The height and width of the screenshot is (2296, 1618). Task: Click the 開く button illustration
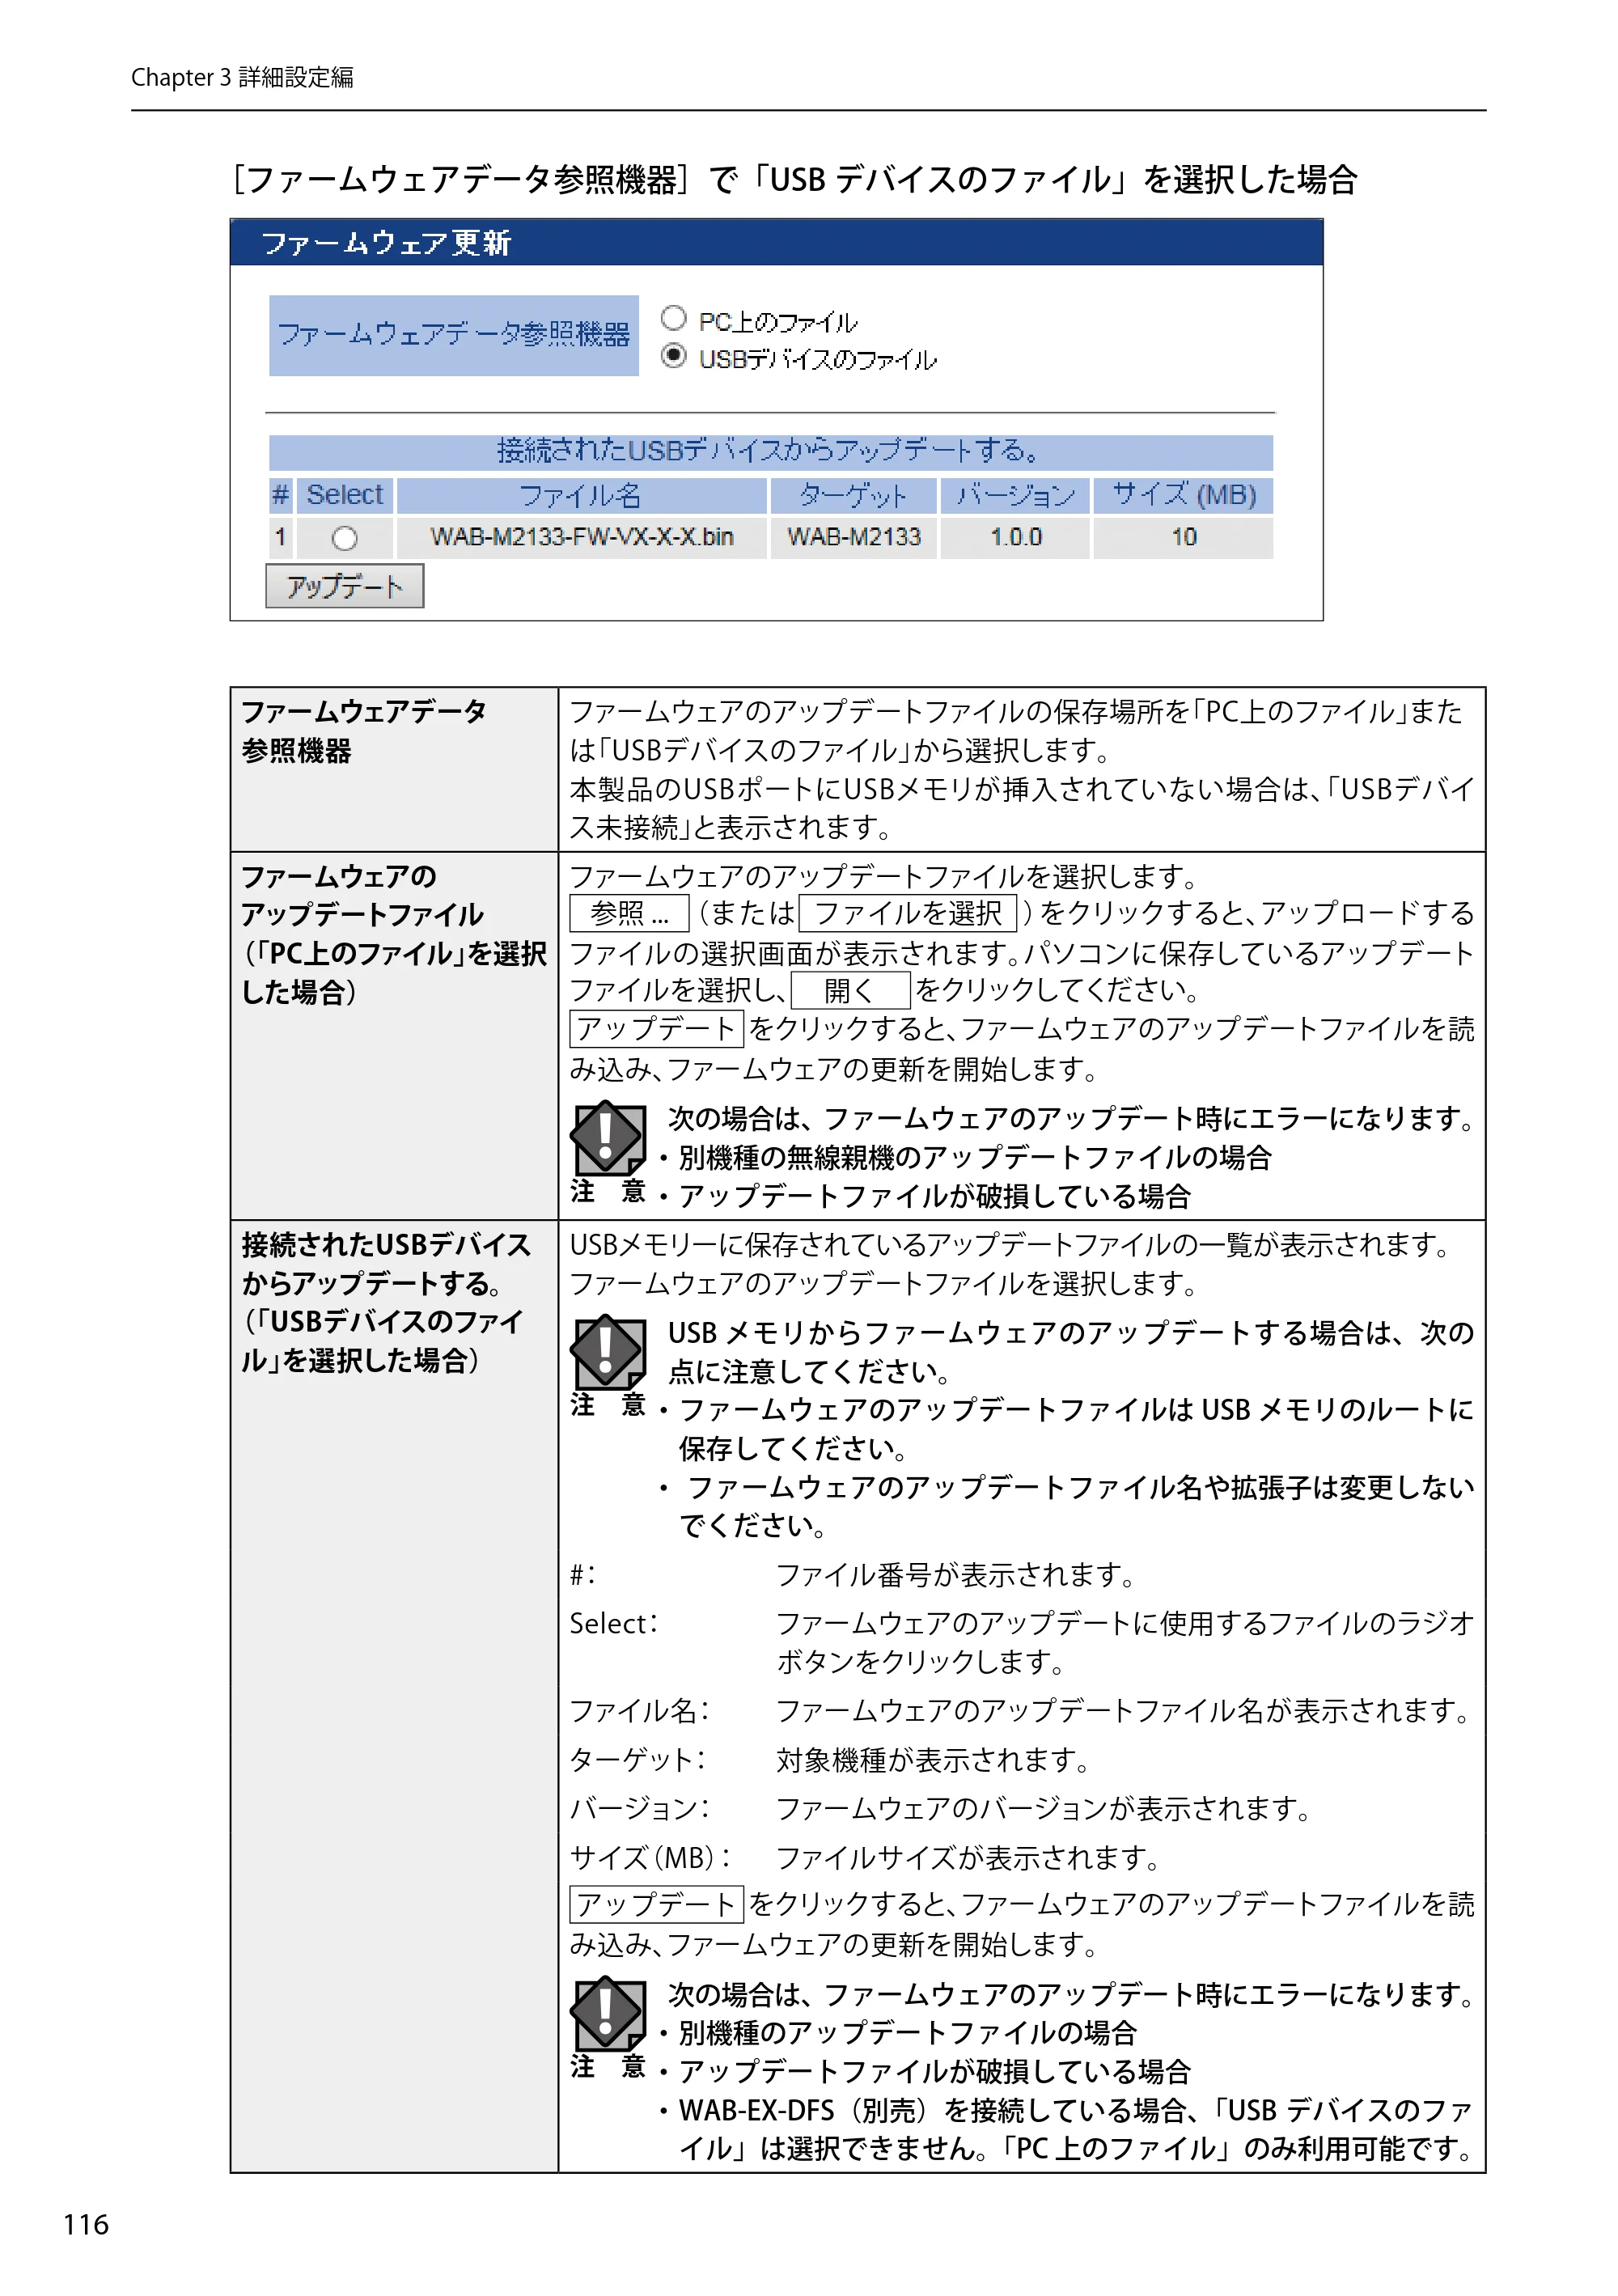(x=850, y=990)
